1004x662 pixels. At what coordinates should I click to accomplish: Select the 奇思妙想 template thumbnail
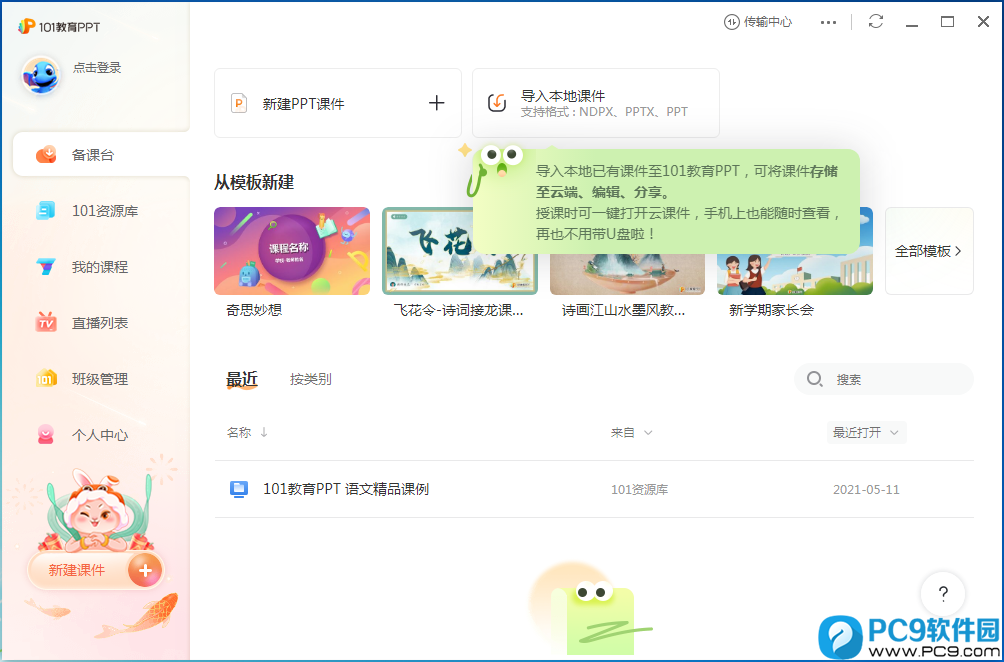pos(292,251)
